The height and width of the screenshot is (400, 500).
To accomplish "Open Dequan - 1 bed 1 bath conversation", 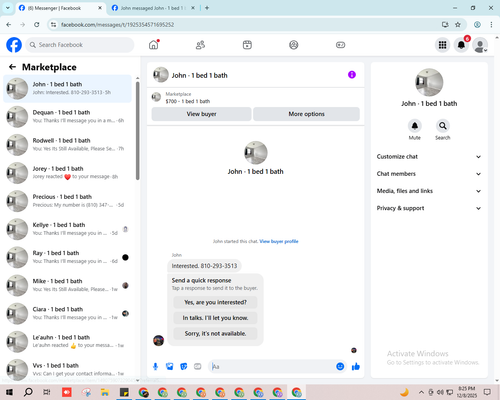I will tap(67, 117).
